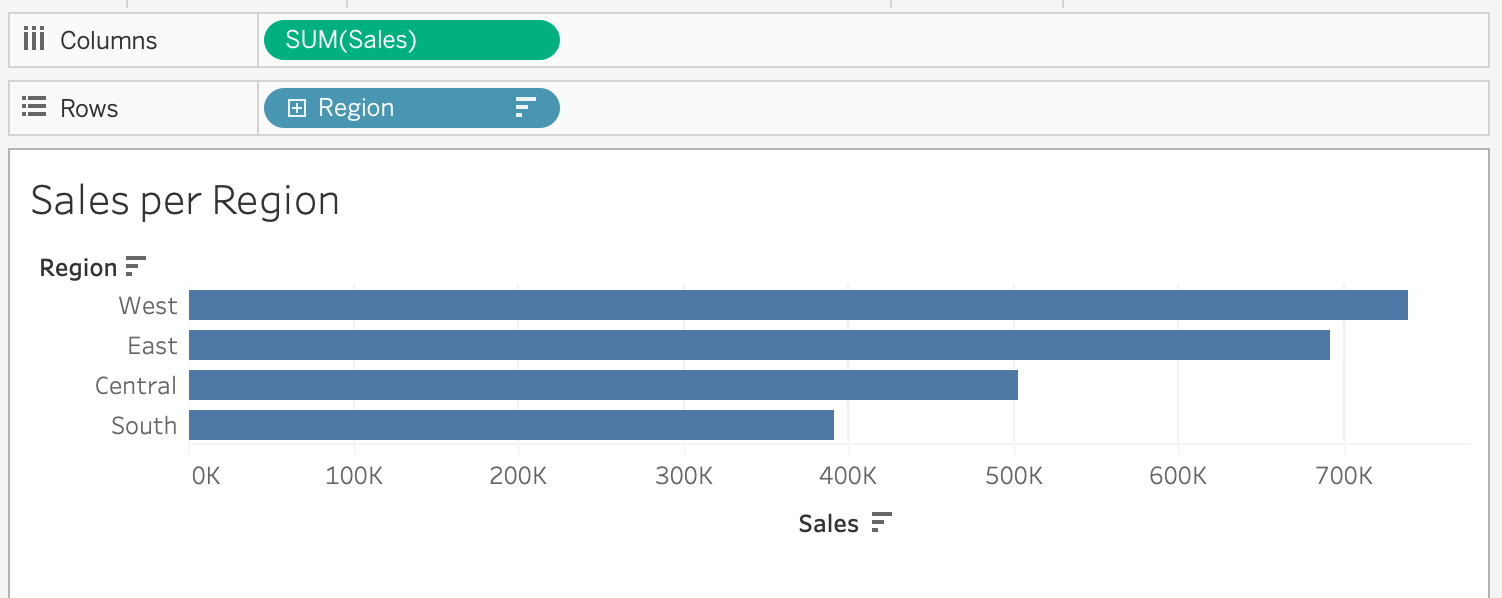This screenshot has width=1502, height=598.
Task: Click the Central row label
Action: point(136,385)
